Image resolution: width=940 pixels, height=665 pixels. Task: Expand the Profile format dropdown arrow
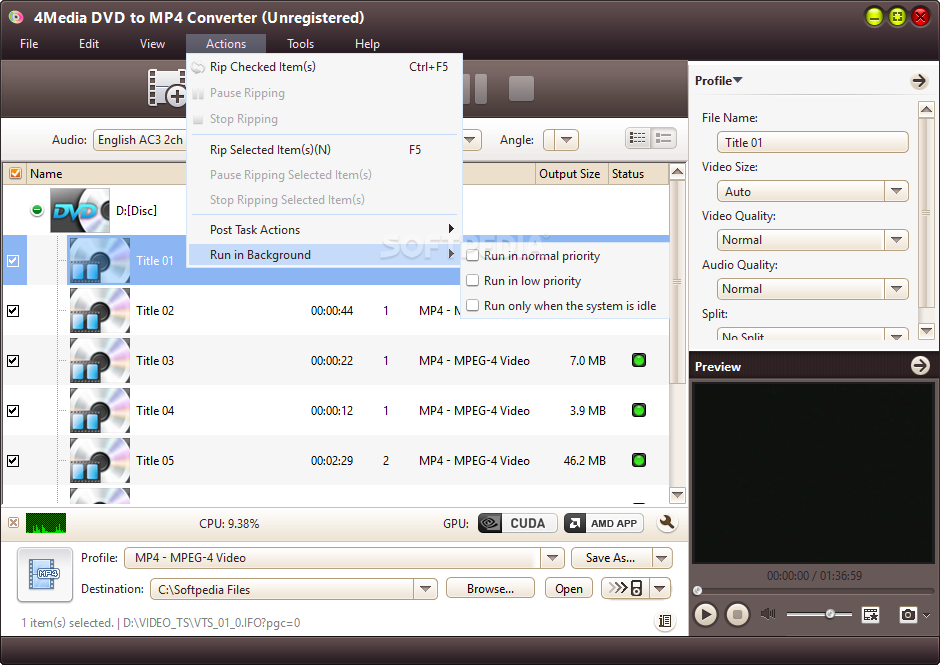(552, 558)
